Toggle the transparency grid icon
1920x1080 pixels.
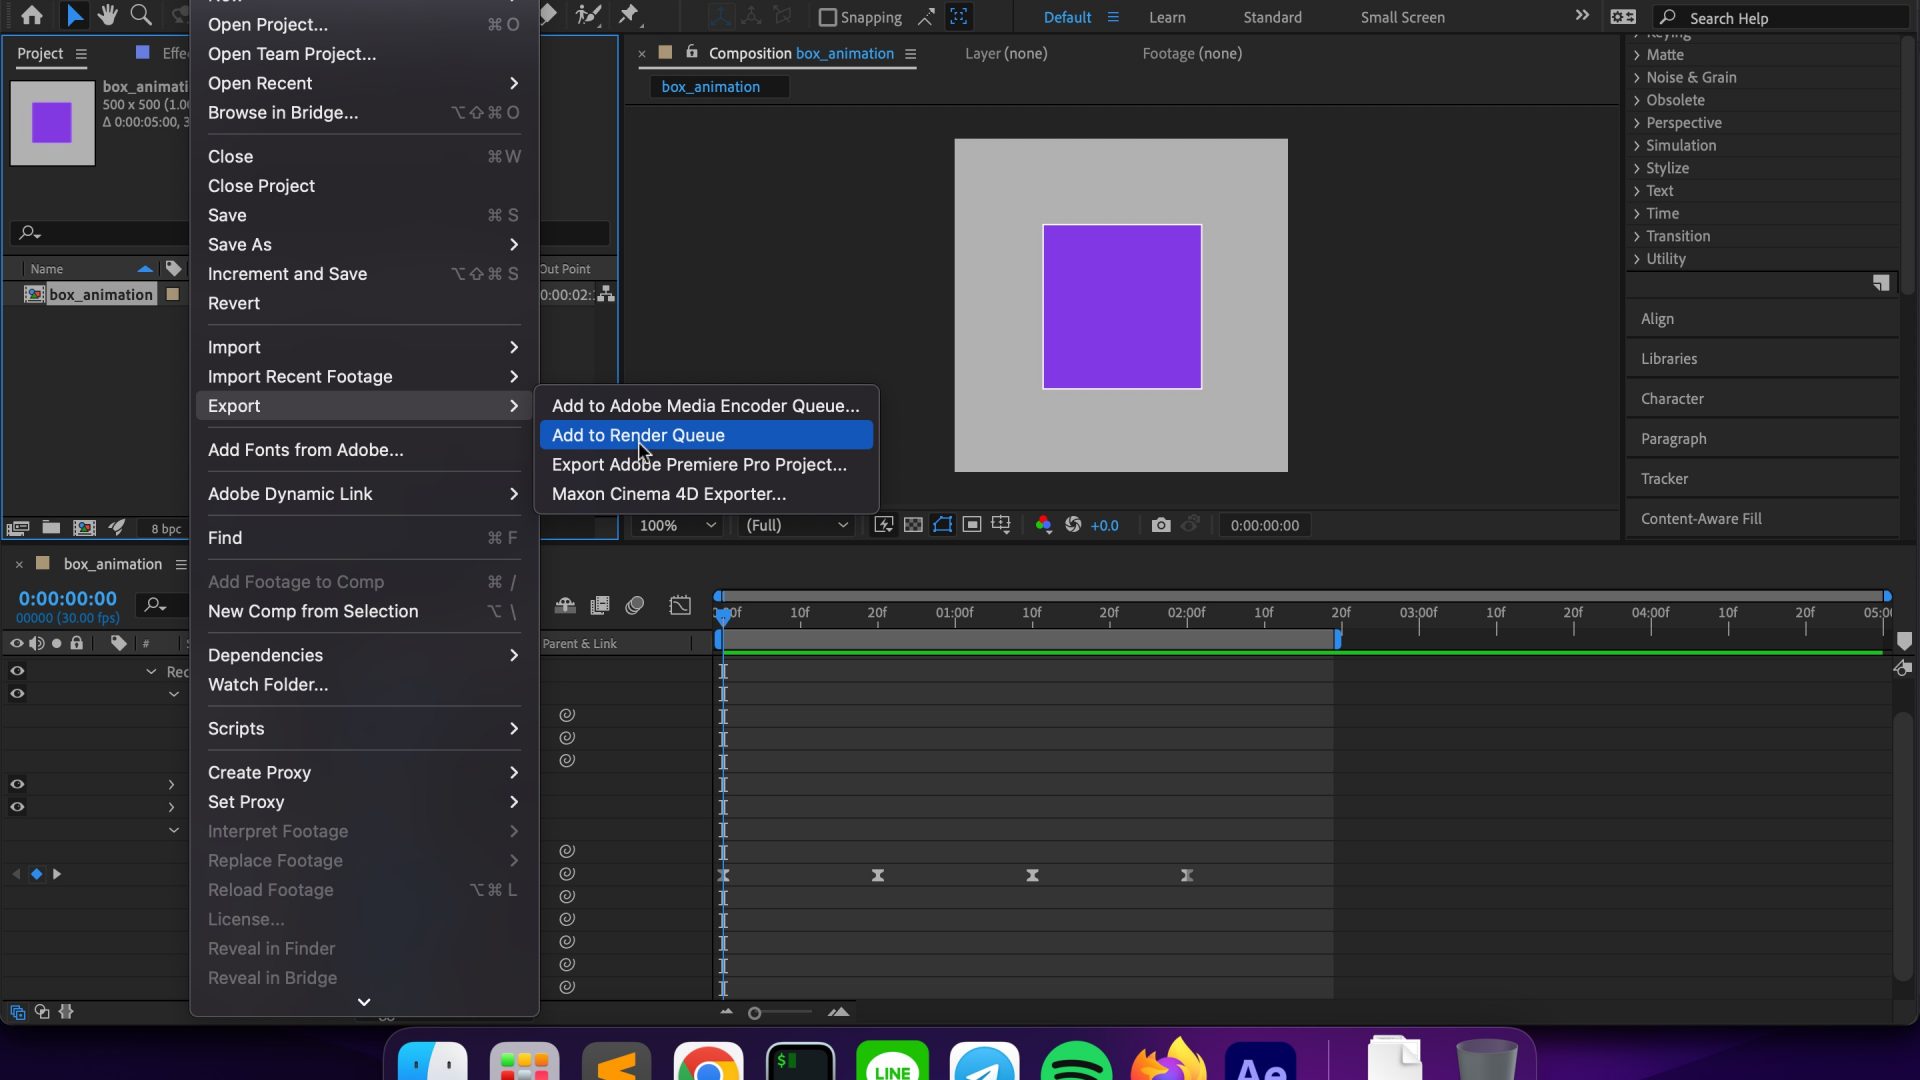tap(913, 525)
